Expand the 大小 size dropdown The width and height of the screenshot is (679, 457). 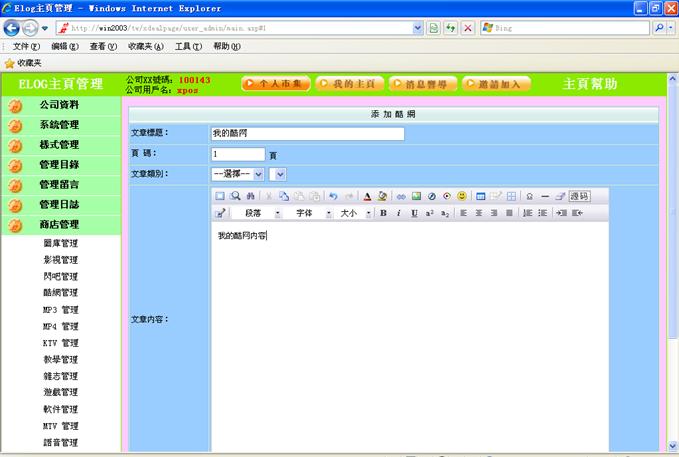click(354, 213)
